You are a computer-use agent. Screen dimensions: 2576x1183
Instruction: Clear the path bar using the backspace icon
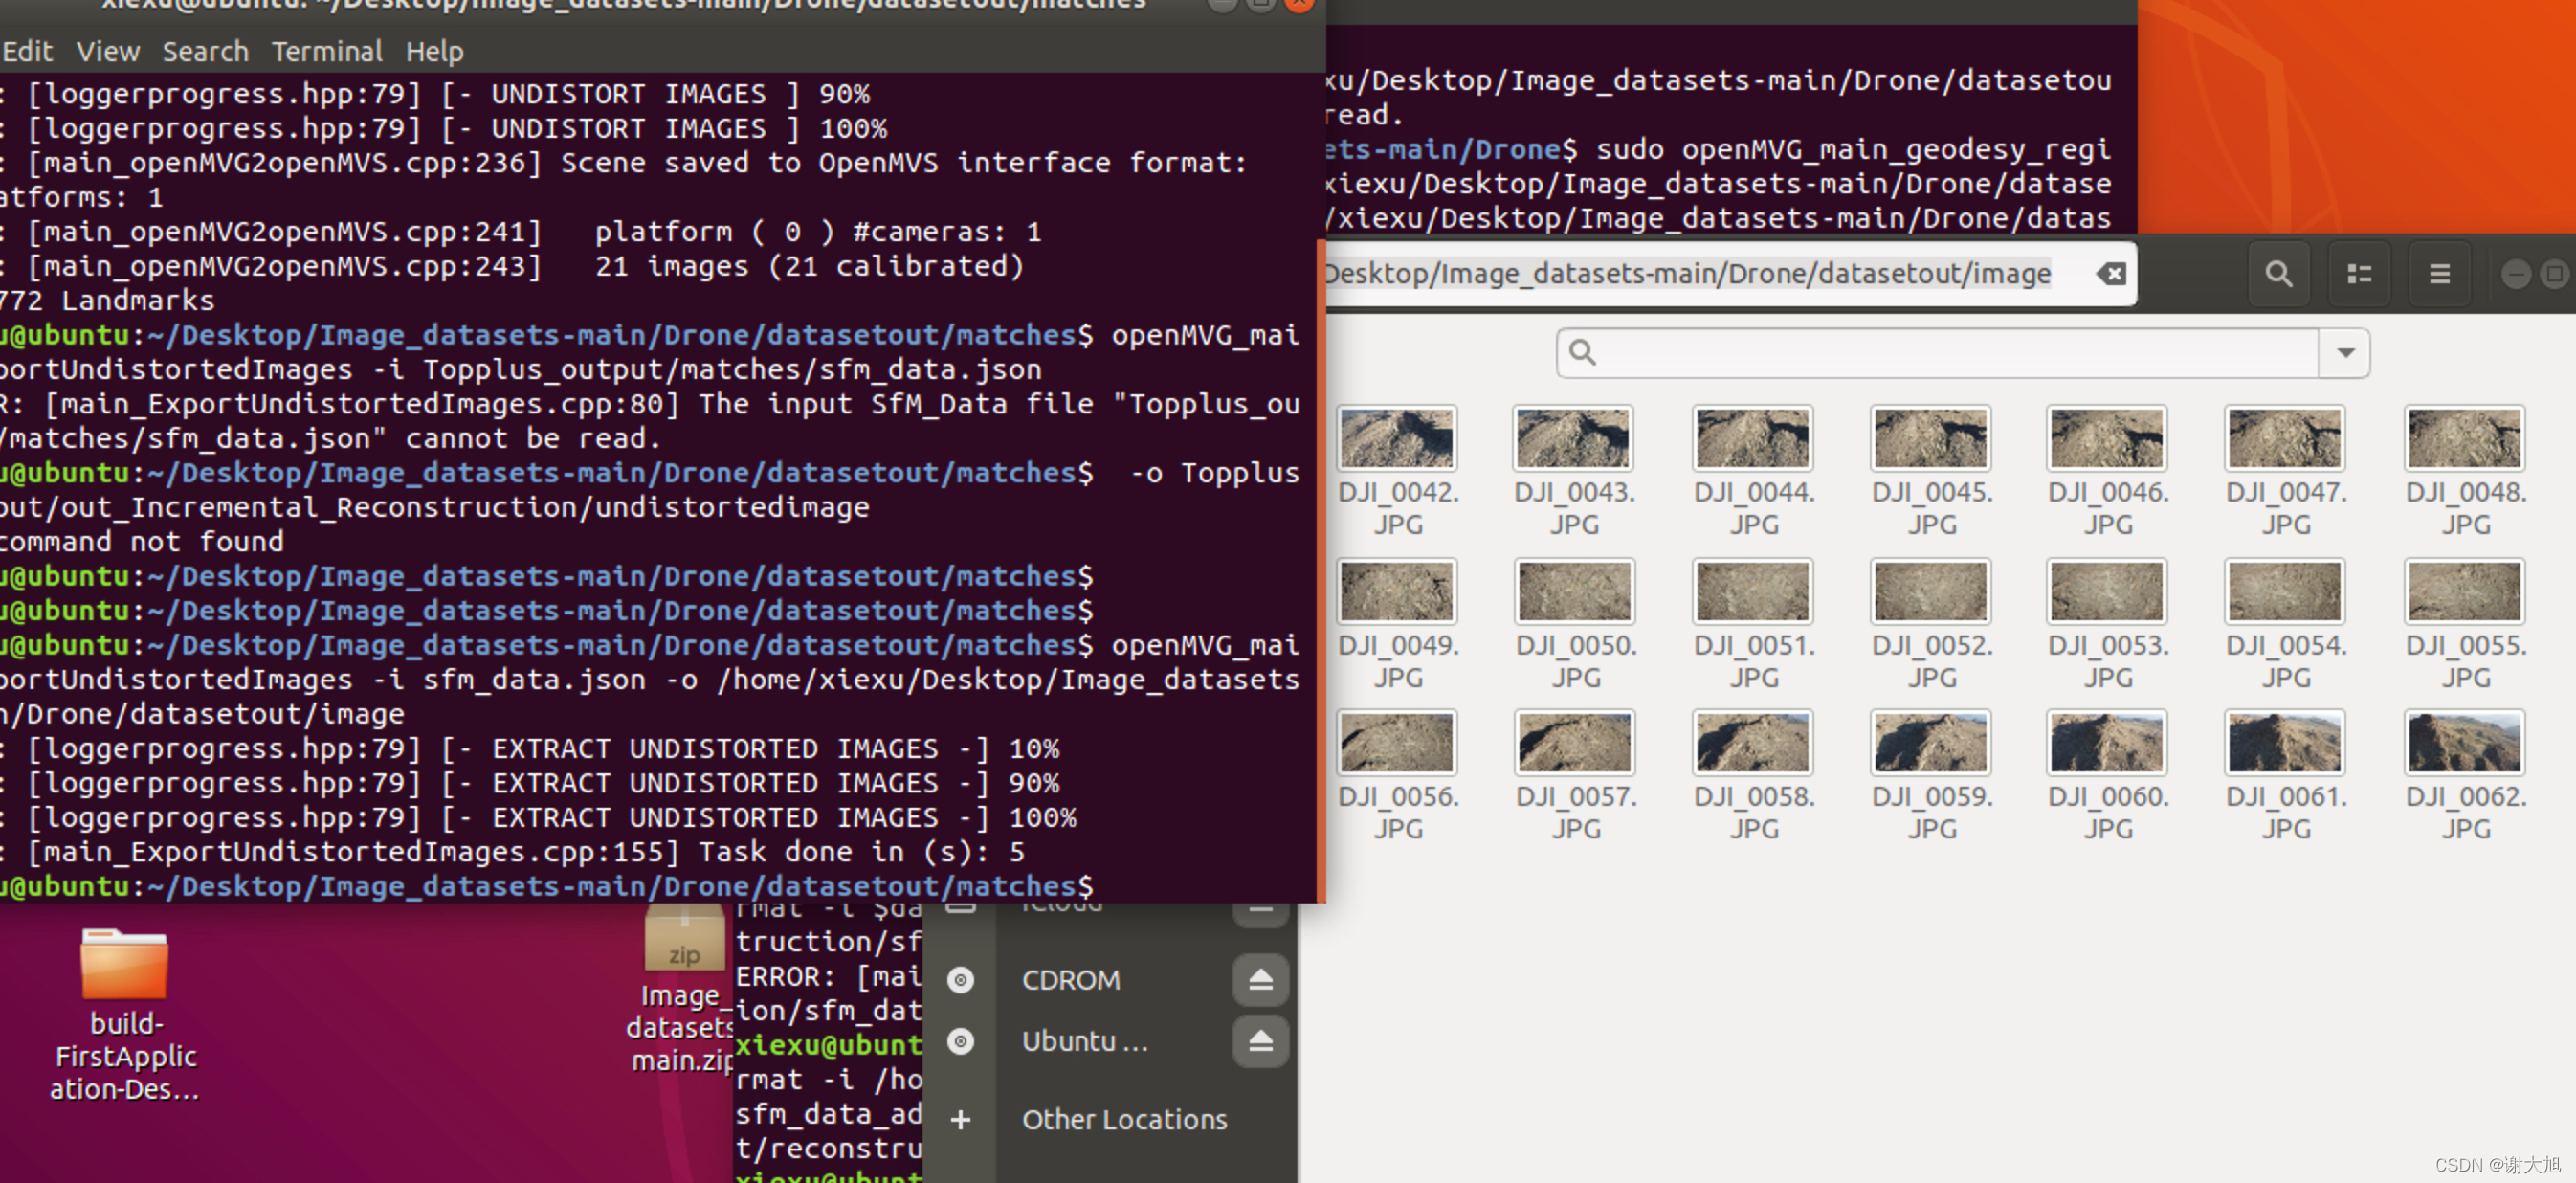[2110, 273]
